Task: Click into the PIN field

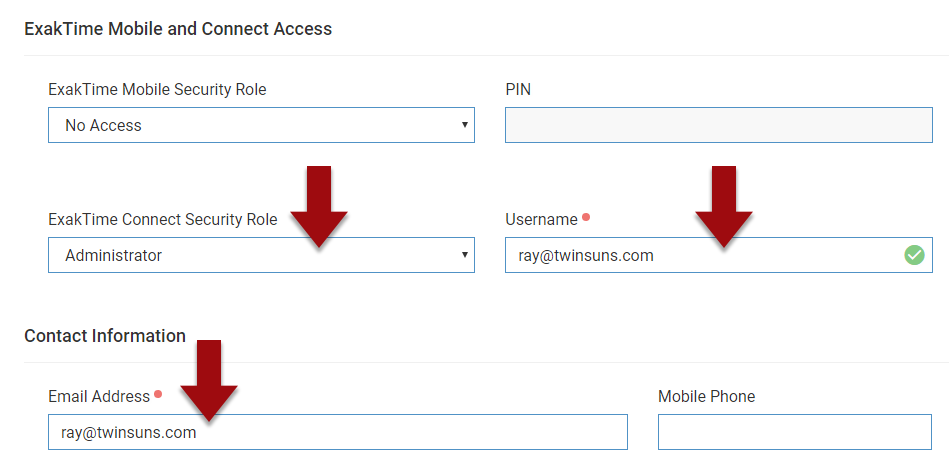Action: [x=718, y=125]
